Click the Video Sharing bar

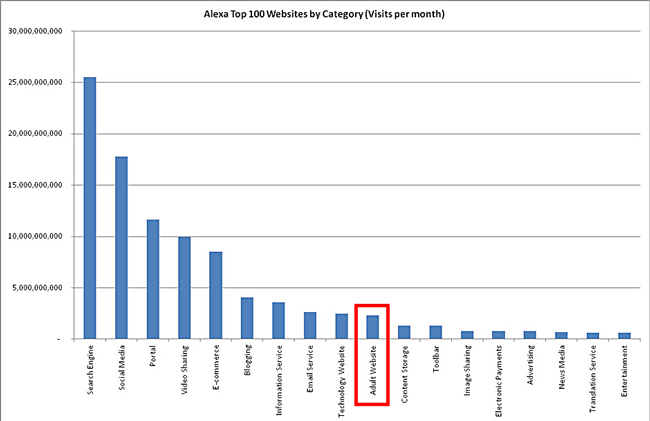pos(184,288)
